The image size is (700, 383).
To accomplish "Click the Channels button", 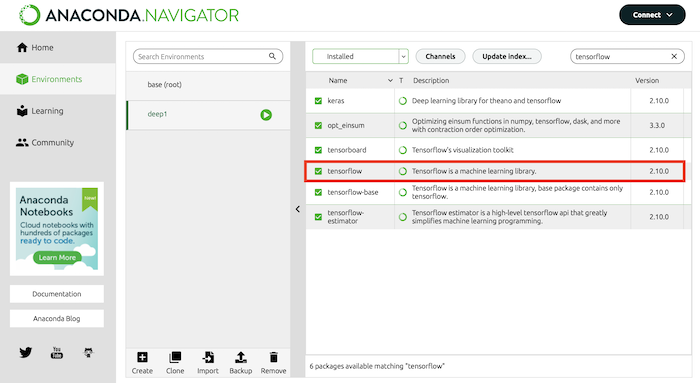I will click(440, 56).
